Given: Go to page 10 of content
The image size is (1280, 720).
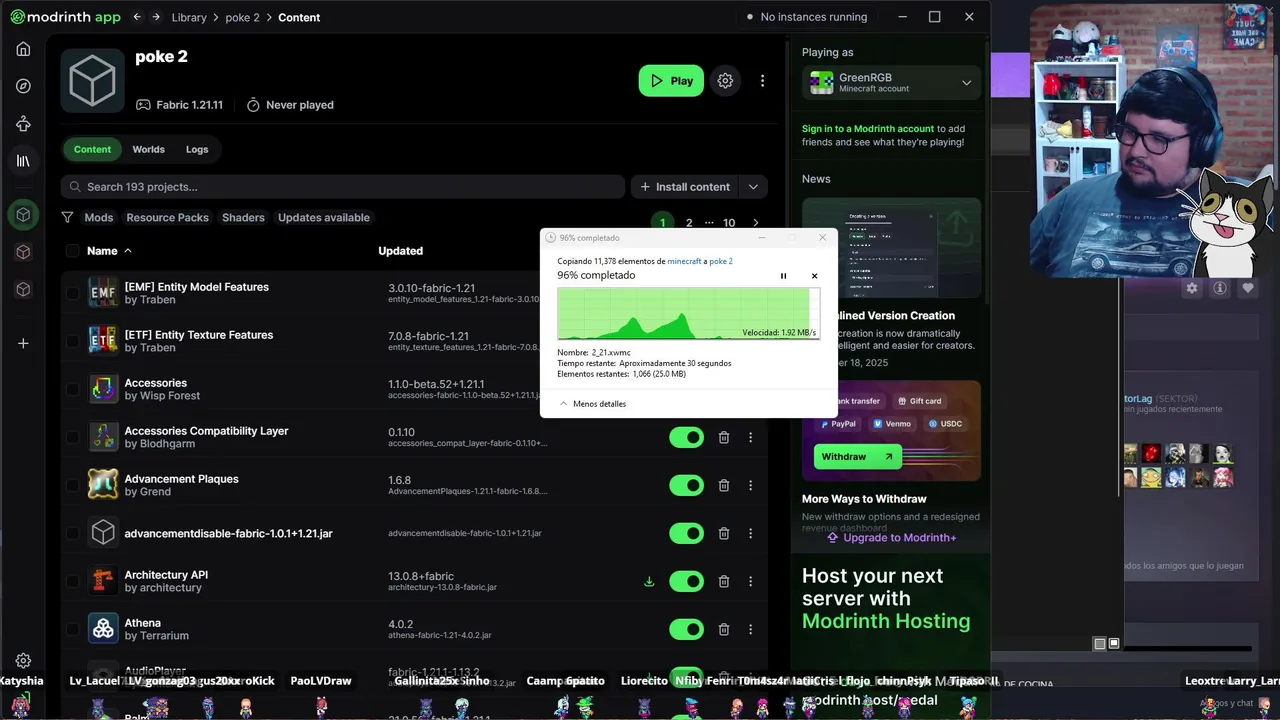Looking at the screenshot, I should click(x=729, y=223).
